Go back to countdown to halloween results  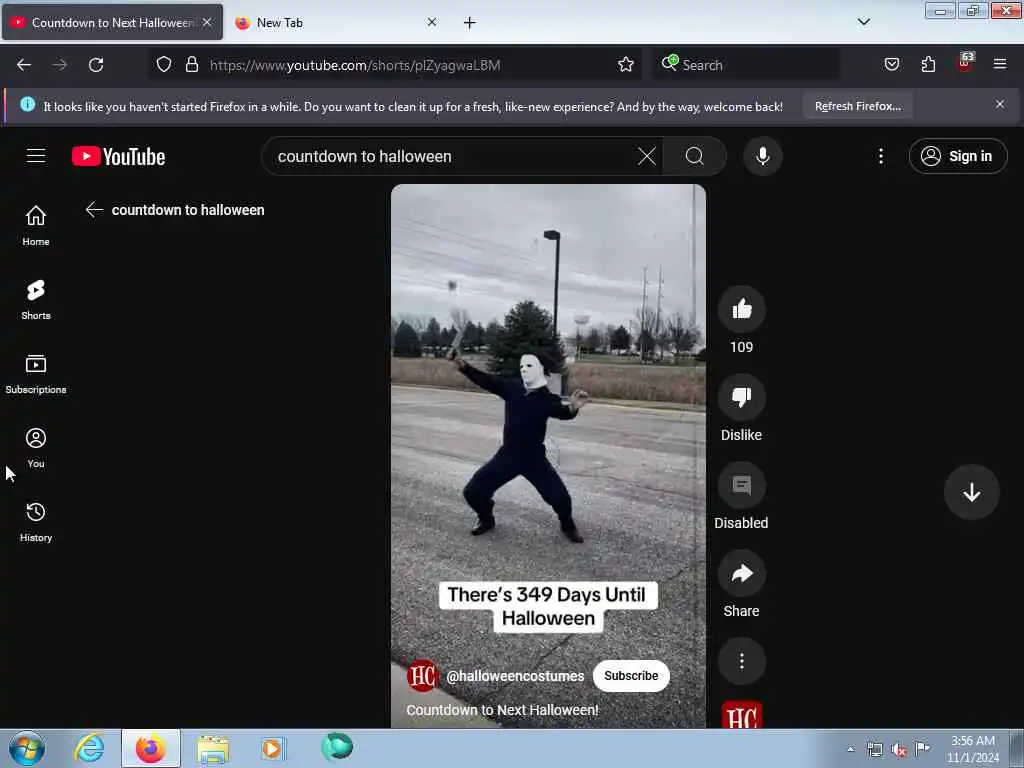coord(95,210)
